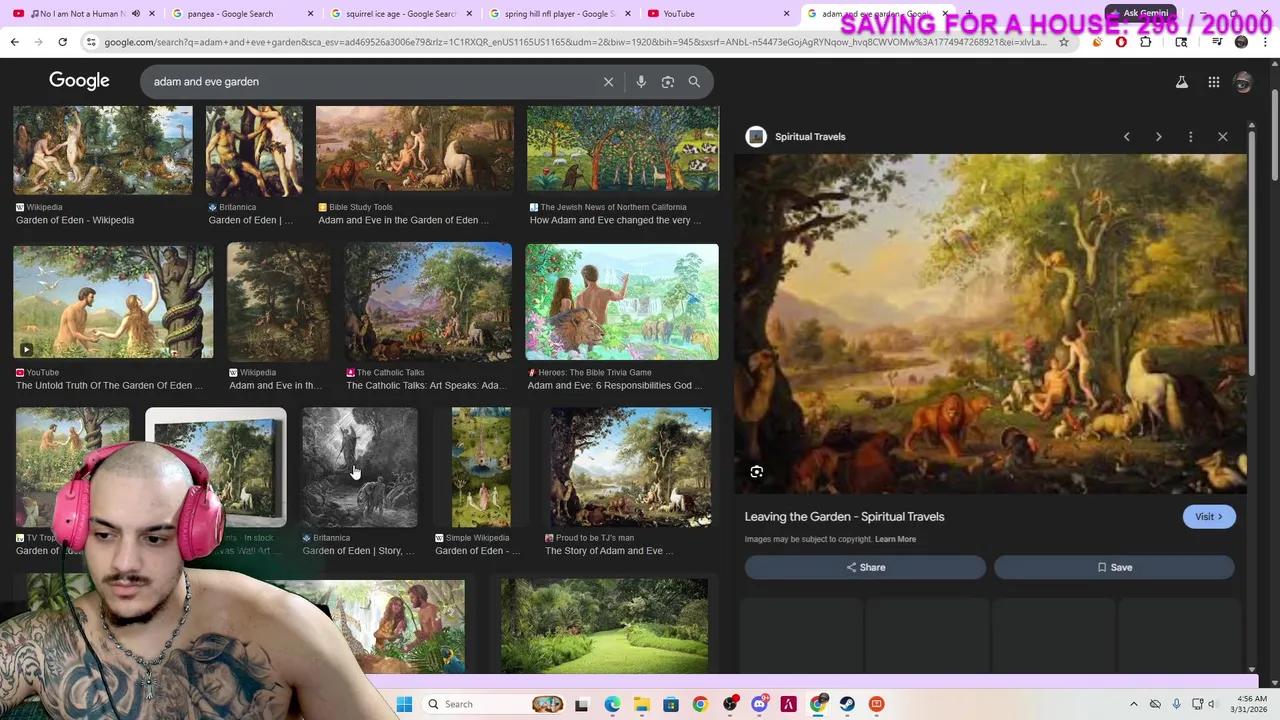Open taskbar clock showing 4:56 AM
This screenshot has height=720, width=1280.
point(1250,704)
